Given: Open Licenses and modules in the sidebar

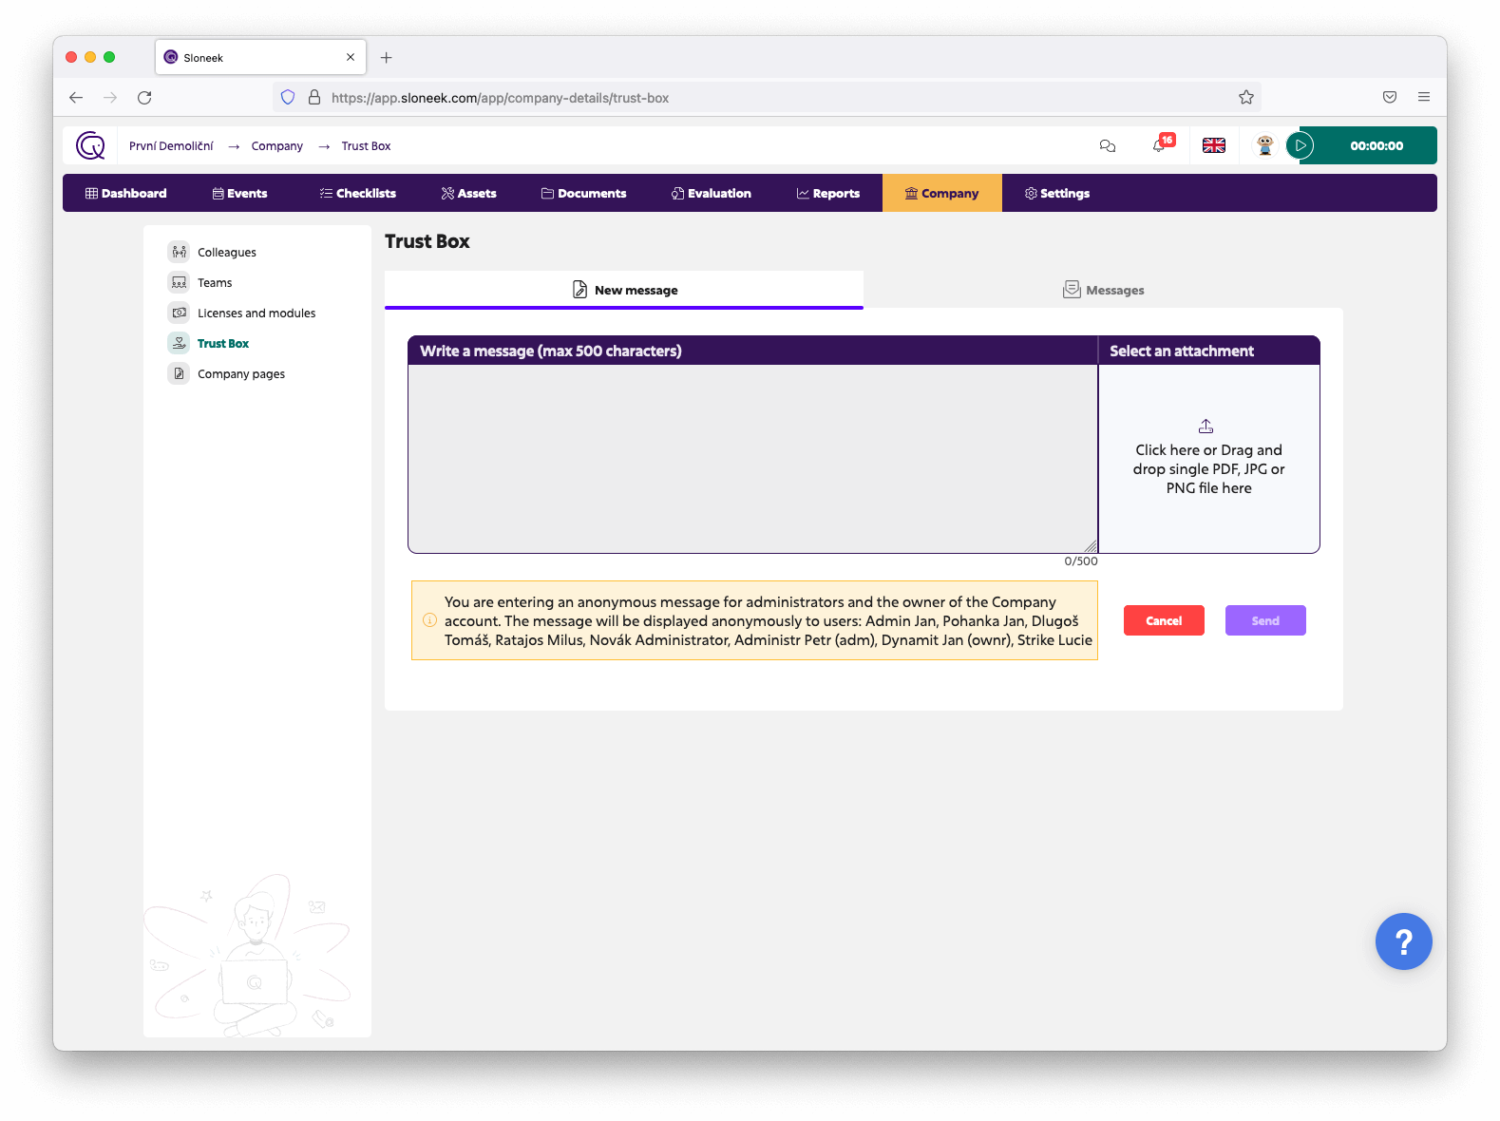Looking at the screenshot, I should coord(256,313).
